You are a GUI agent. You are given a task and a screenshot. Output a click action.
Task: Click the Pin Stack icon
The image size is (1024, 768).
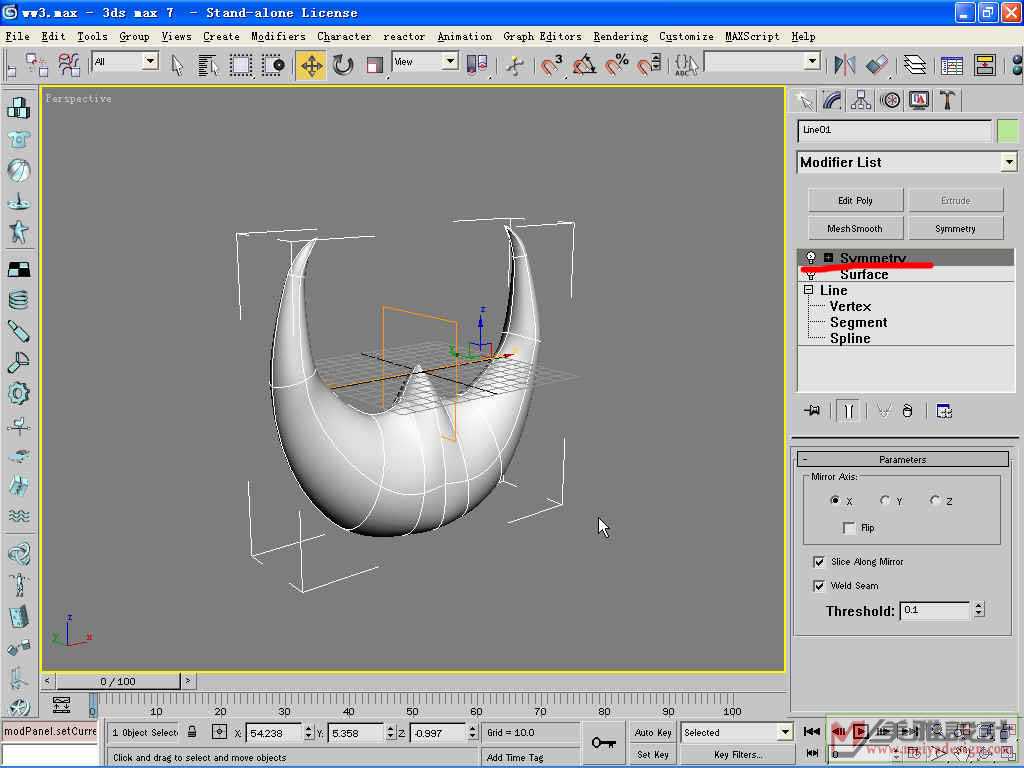[812, 411]
